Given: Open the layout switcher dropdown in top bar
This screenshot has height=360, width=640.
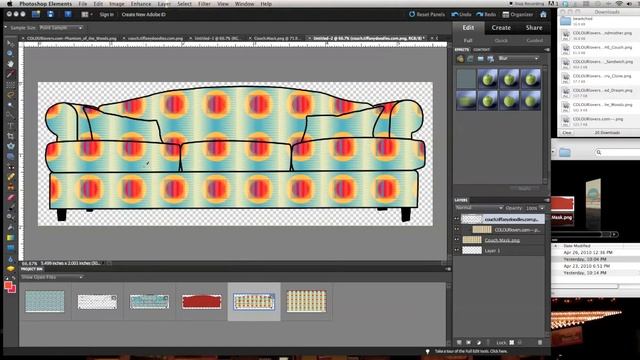Looking at the screenshot, I should pyautogui.click(x=87, y=14).
